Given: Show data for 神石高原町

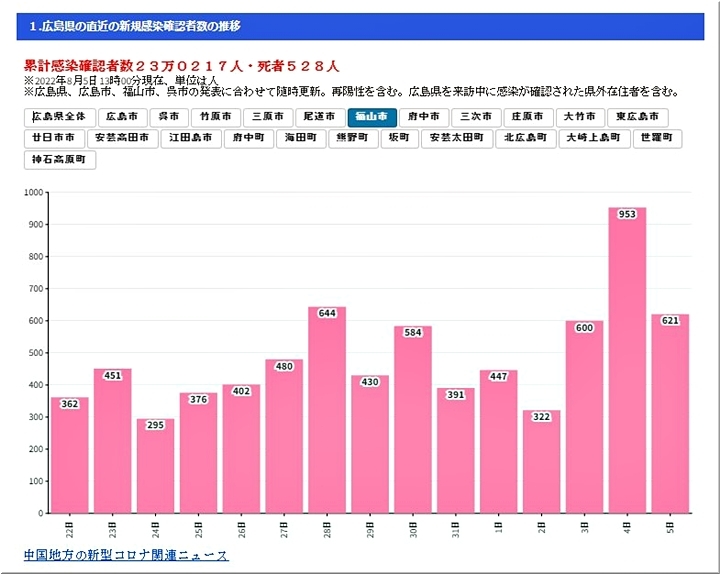Looking at the screenshot, I should 60,159.
